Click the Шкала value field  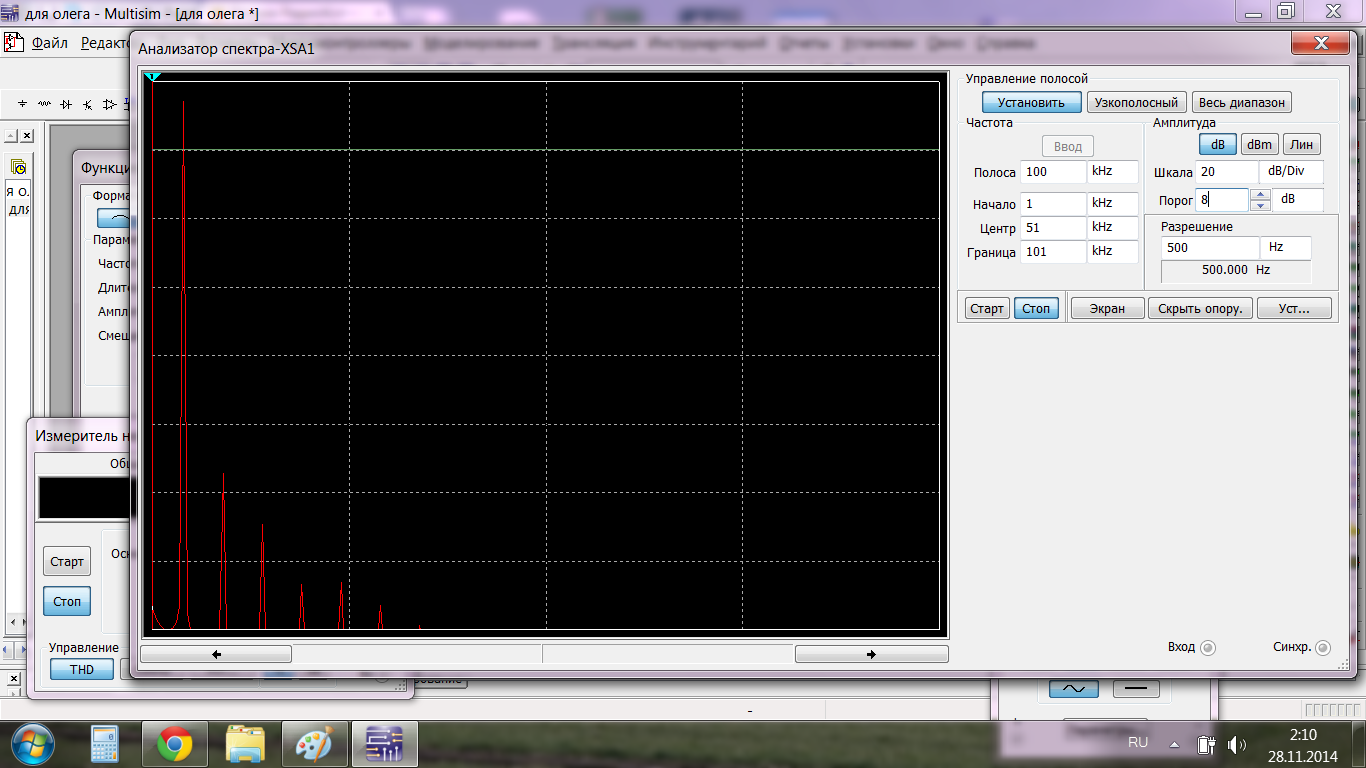coord(1227,172)
